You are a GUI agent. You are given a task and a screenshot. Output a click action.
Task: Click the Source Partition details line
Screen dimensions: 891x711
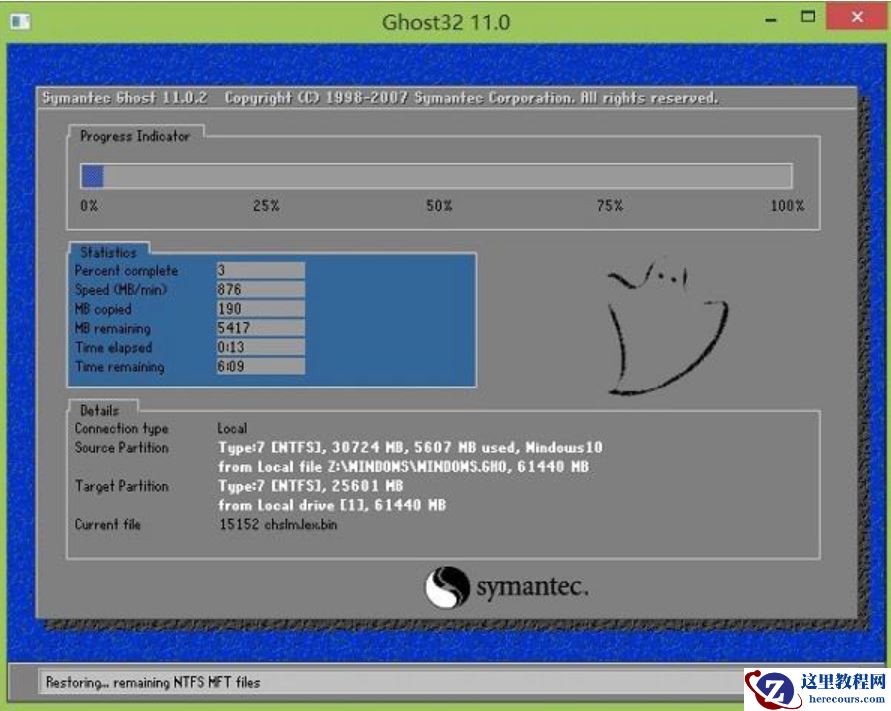pos(410,448)
